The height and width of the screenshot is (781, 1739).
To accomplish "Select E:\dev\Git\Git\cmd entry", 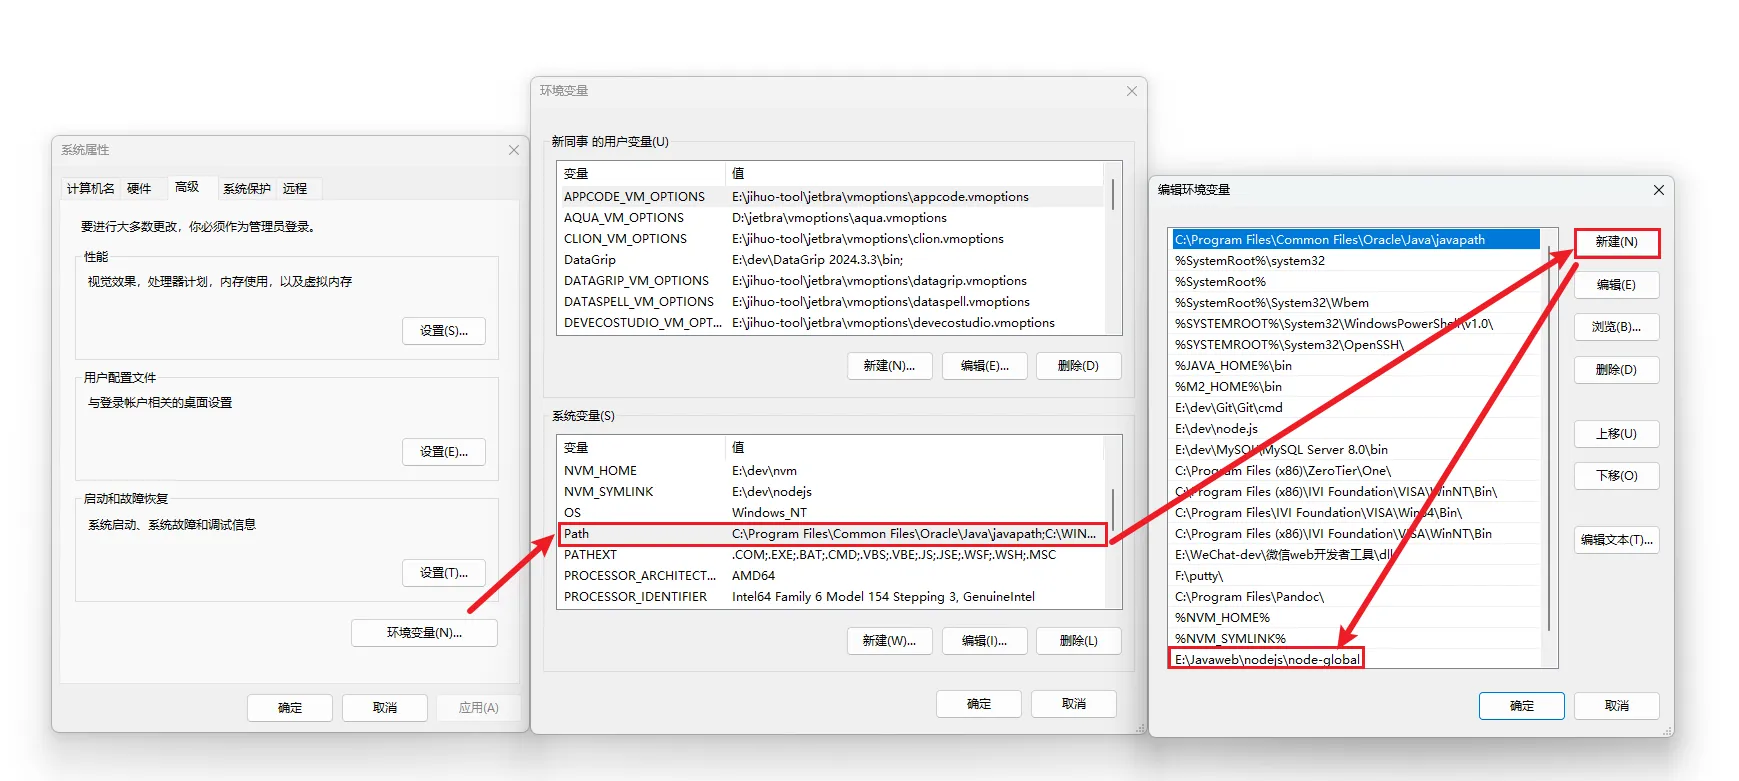I will tap(1356, 408).
